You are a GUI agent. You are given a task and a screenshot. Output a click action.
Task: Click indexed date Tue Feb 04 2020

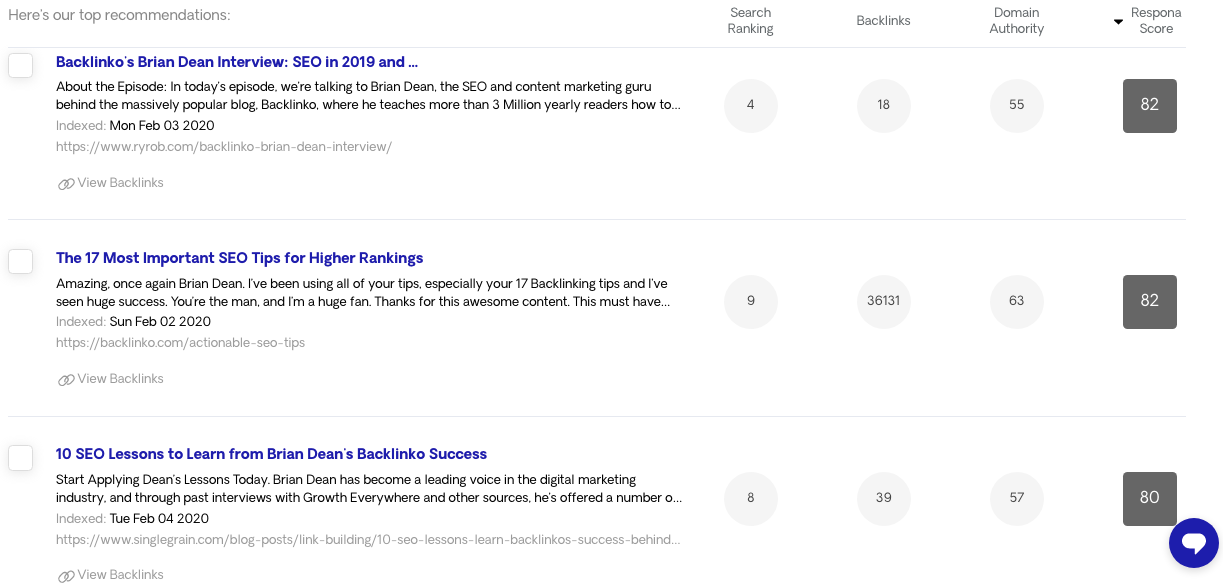[x=159, y=519]
